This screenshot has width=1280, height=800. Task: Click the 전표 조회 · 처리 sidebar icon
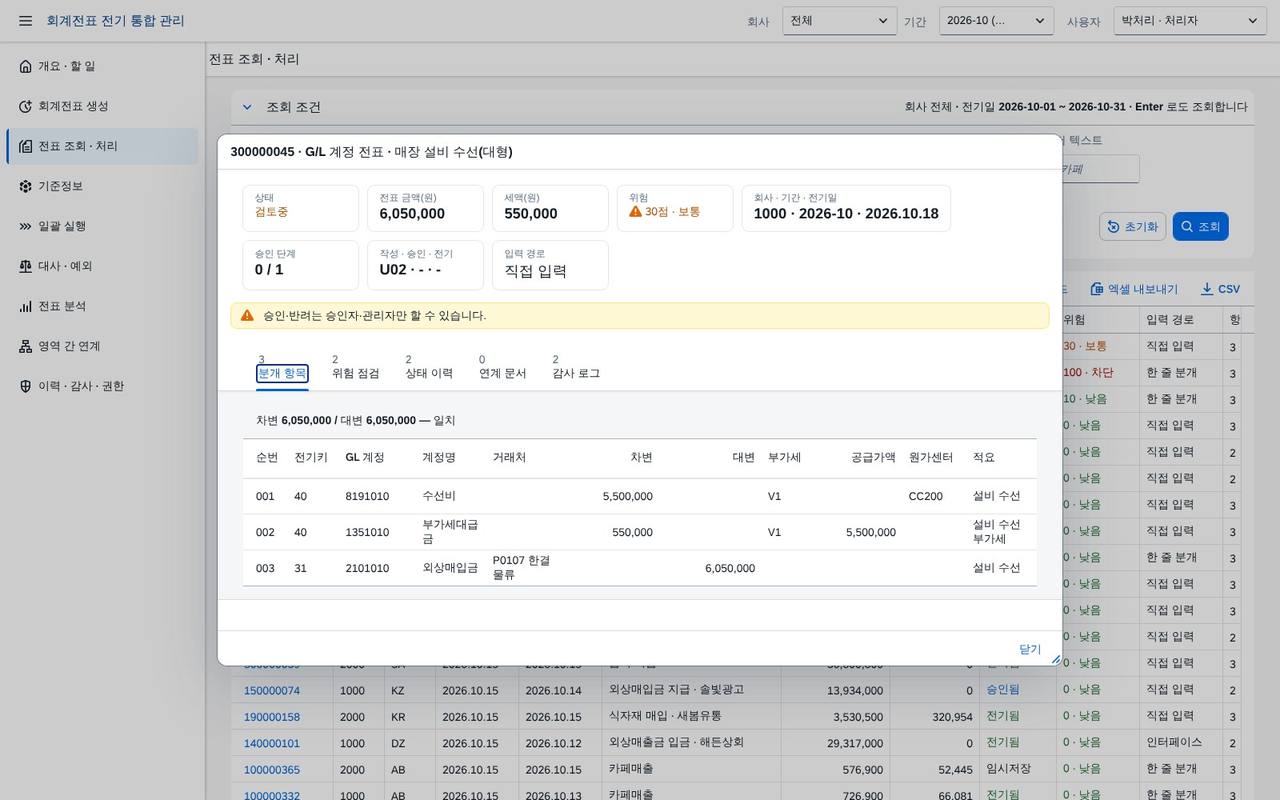click(x=25, y=146)
